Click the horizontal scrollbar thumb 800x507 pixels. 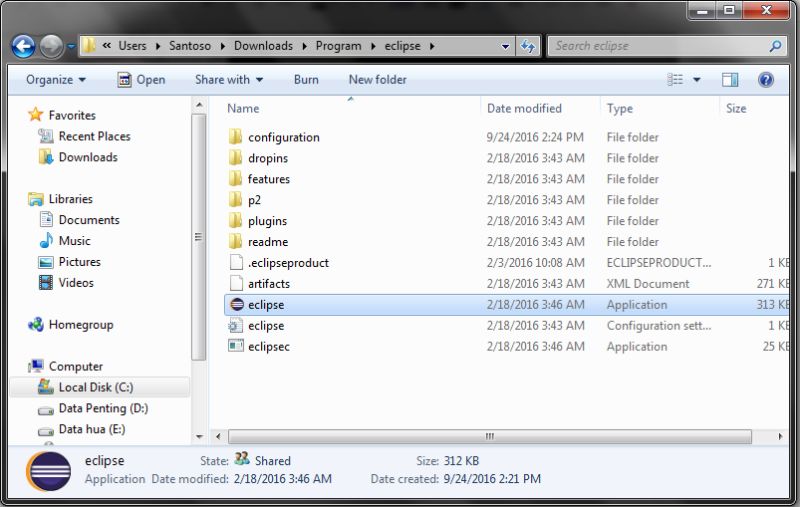pos(490,437)
